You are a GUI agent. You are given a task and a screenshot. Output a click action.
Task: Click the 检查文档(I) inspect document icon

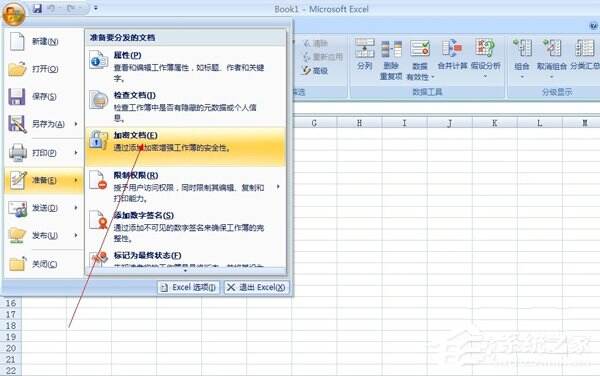pos(98,100)
